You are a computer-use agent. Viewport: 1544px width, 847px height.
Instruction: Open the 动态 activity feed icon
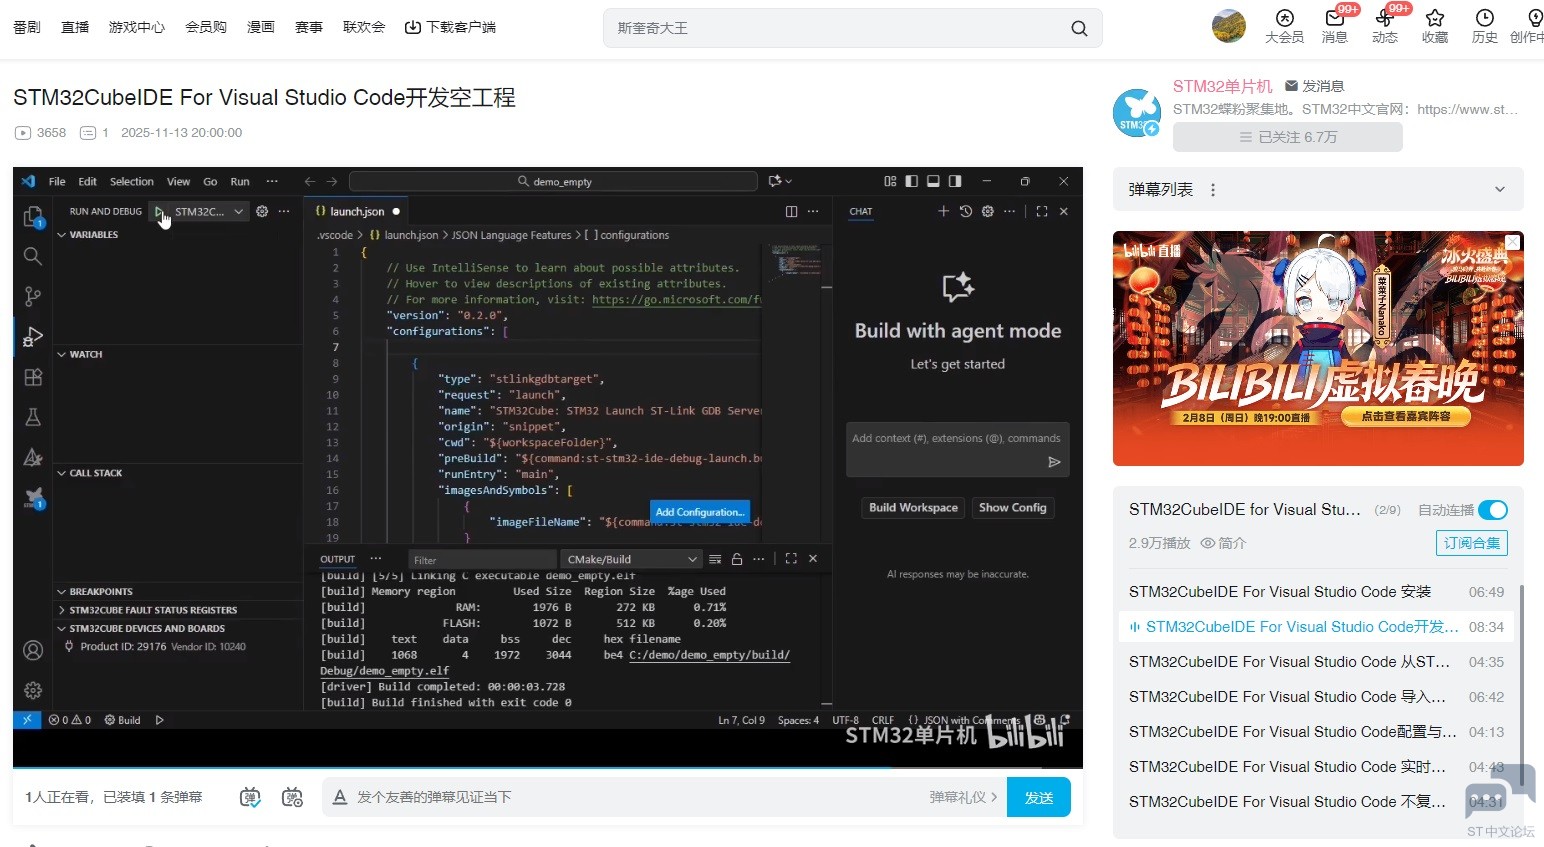(x=1385, y=27)
